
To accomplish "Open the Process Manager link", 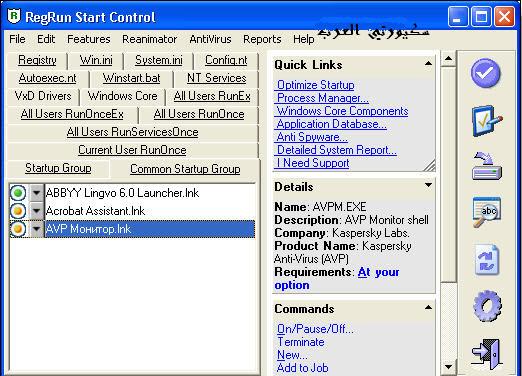I will [323, 98].
